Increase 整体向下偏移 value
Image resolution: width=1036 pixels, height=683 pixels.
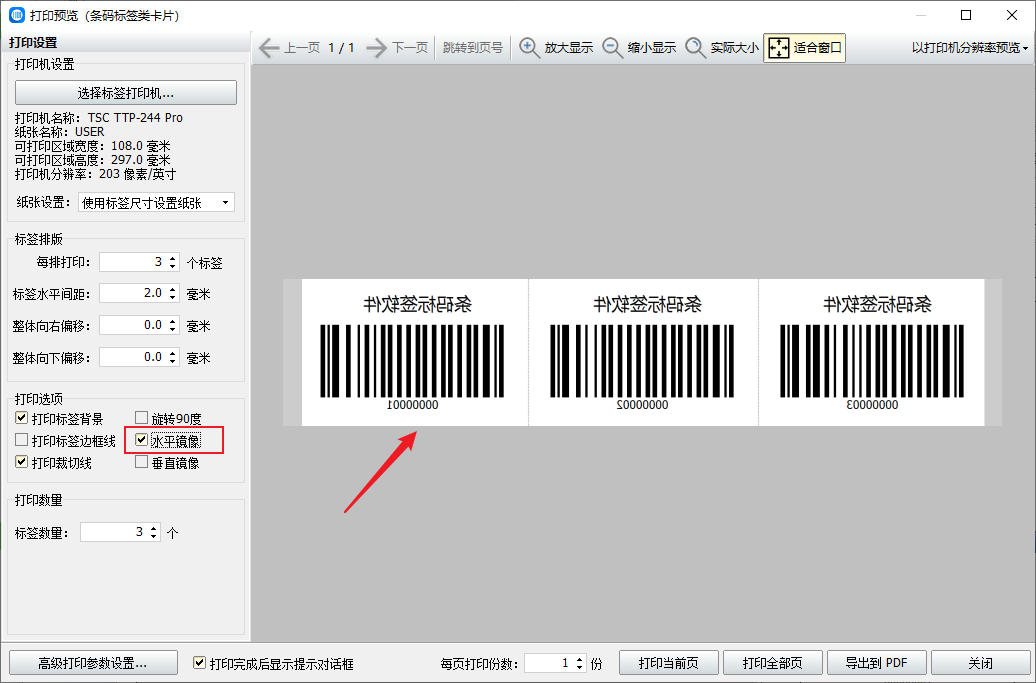tap(172, 353)
